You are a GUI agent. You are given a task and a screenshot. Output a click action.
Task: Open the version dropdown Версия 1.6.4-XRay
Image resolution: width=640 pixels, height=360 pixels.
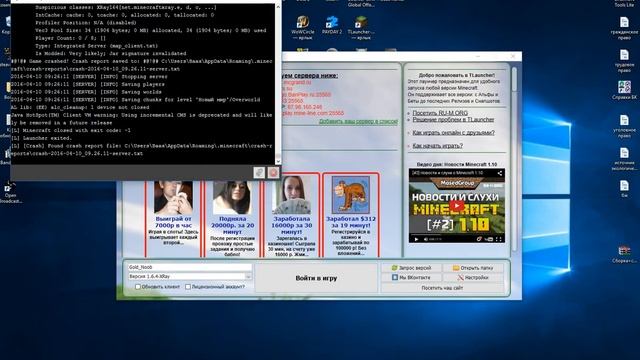click(190, 277)
